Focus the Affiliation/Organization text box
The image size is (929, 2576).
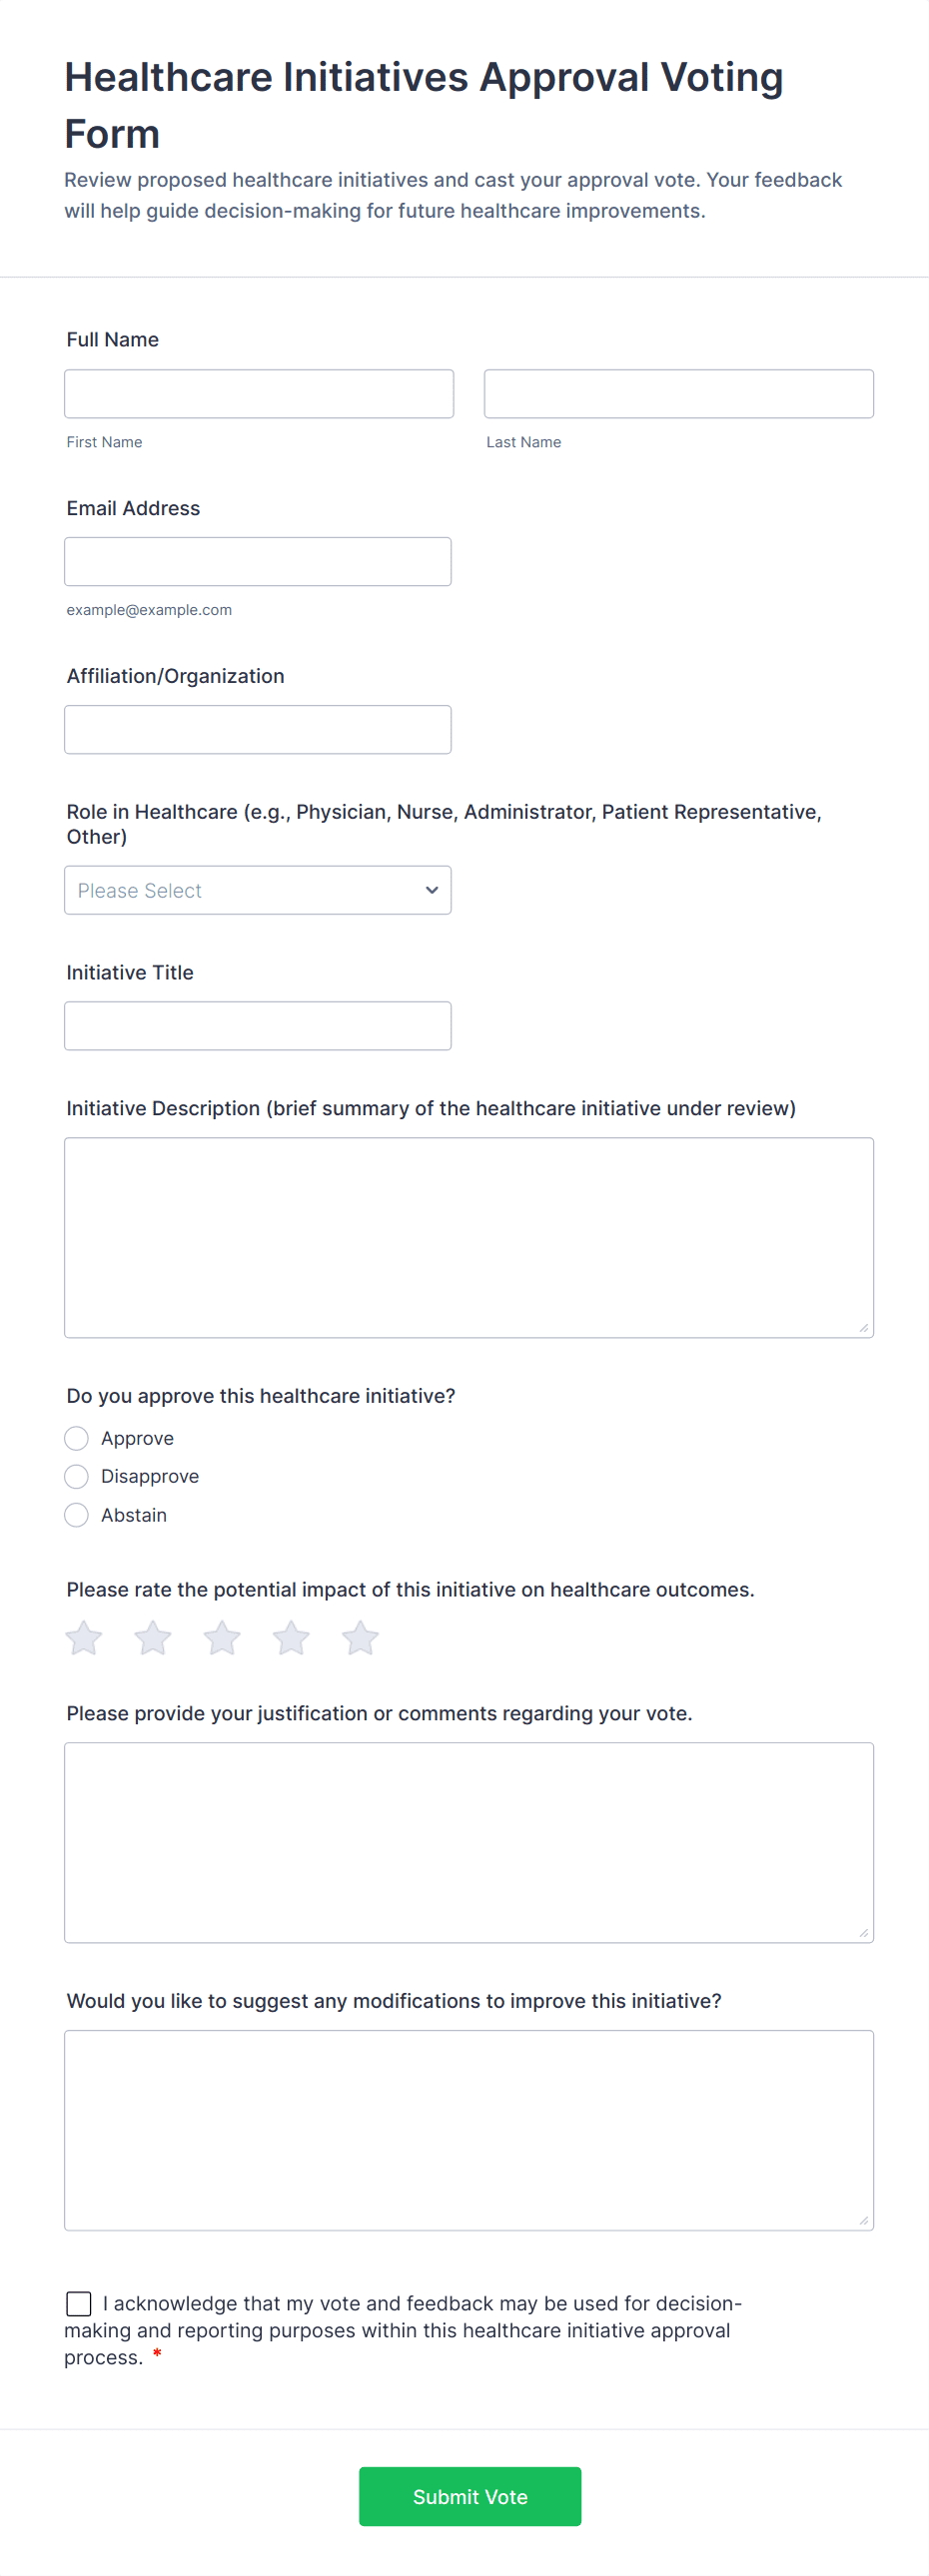(258, 730)
